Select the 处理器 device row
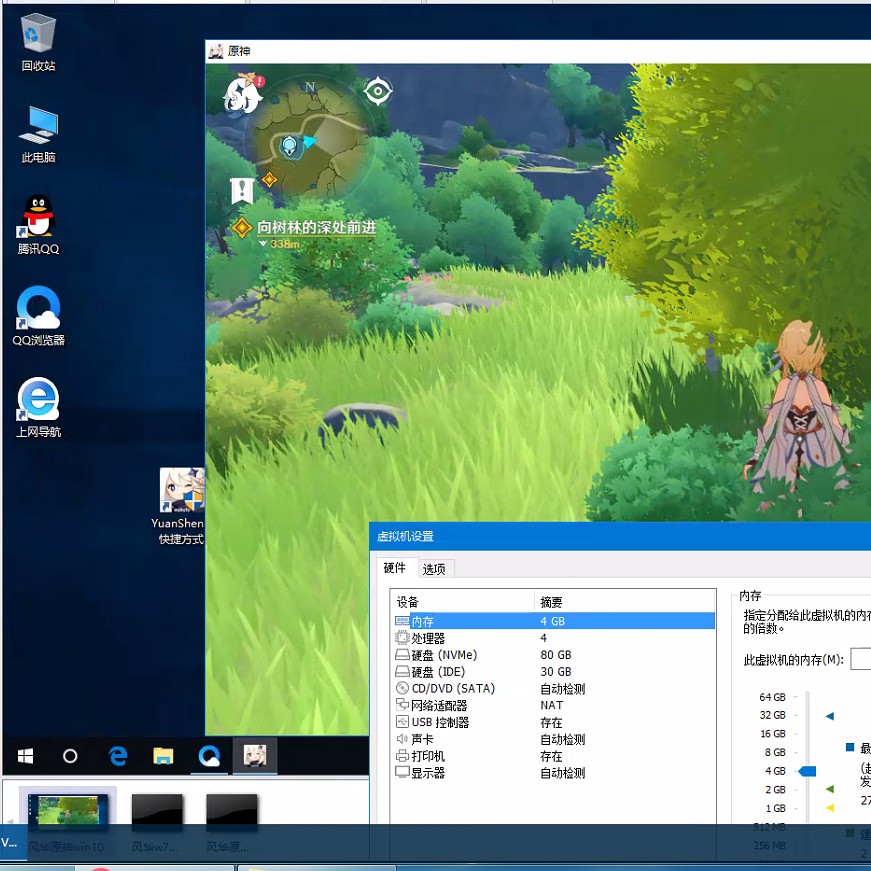This screenshot has height=871, width=871. 554,638
